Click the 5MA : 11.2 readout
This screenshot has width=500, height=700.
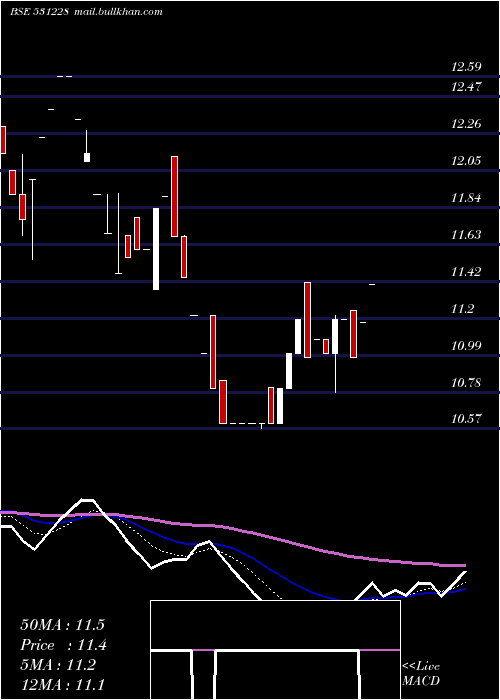tap(58, 666)
